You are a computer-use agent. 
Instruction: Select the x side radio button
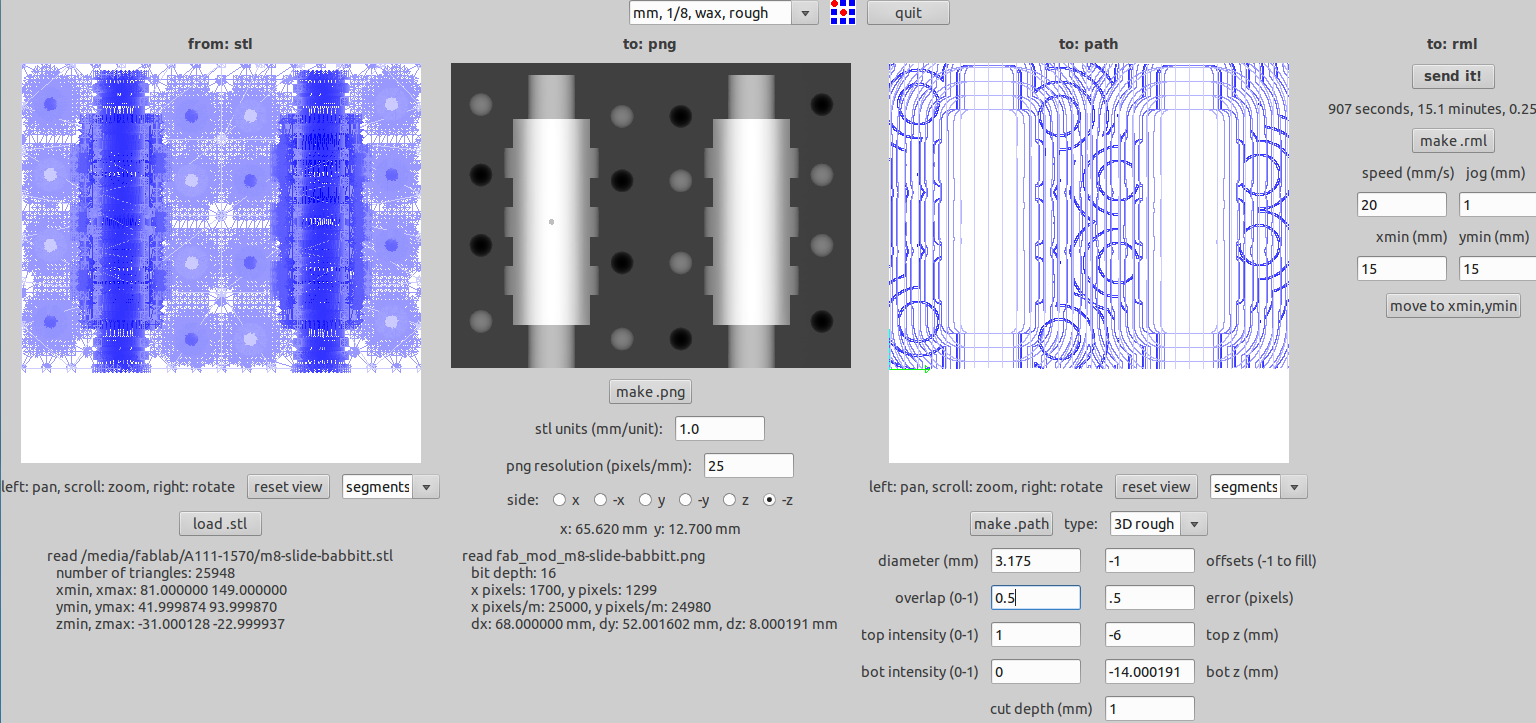point(558,499)
